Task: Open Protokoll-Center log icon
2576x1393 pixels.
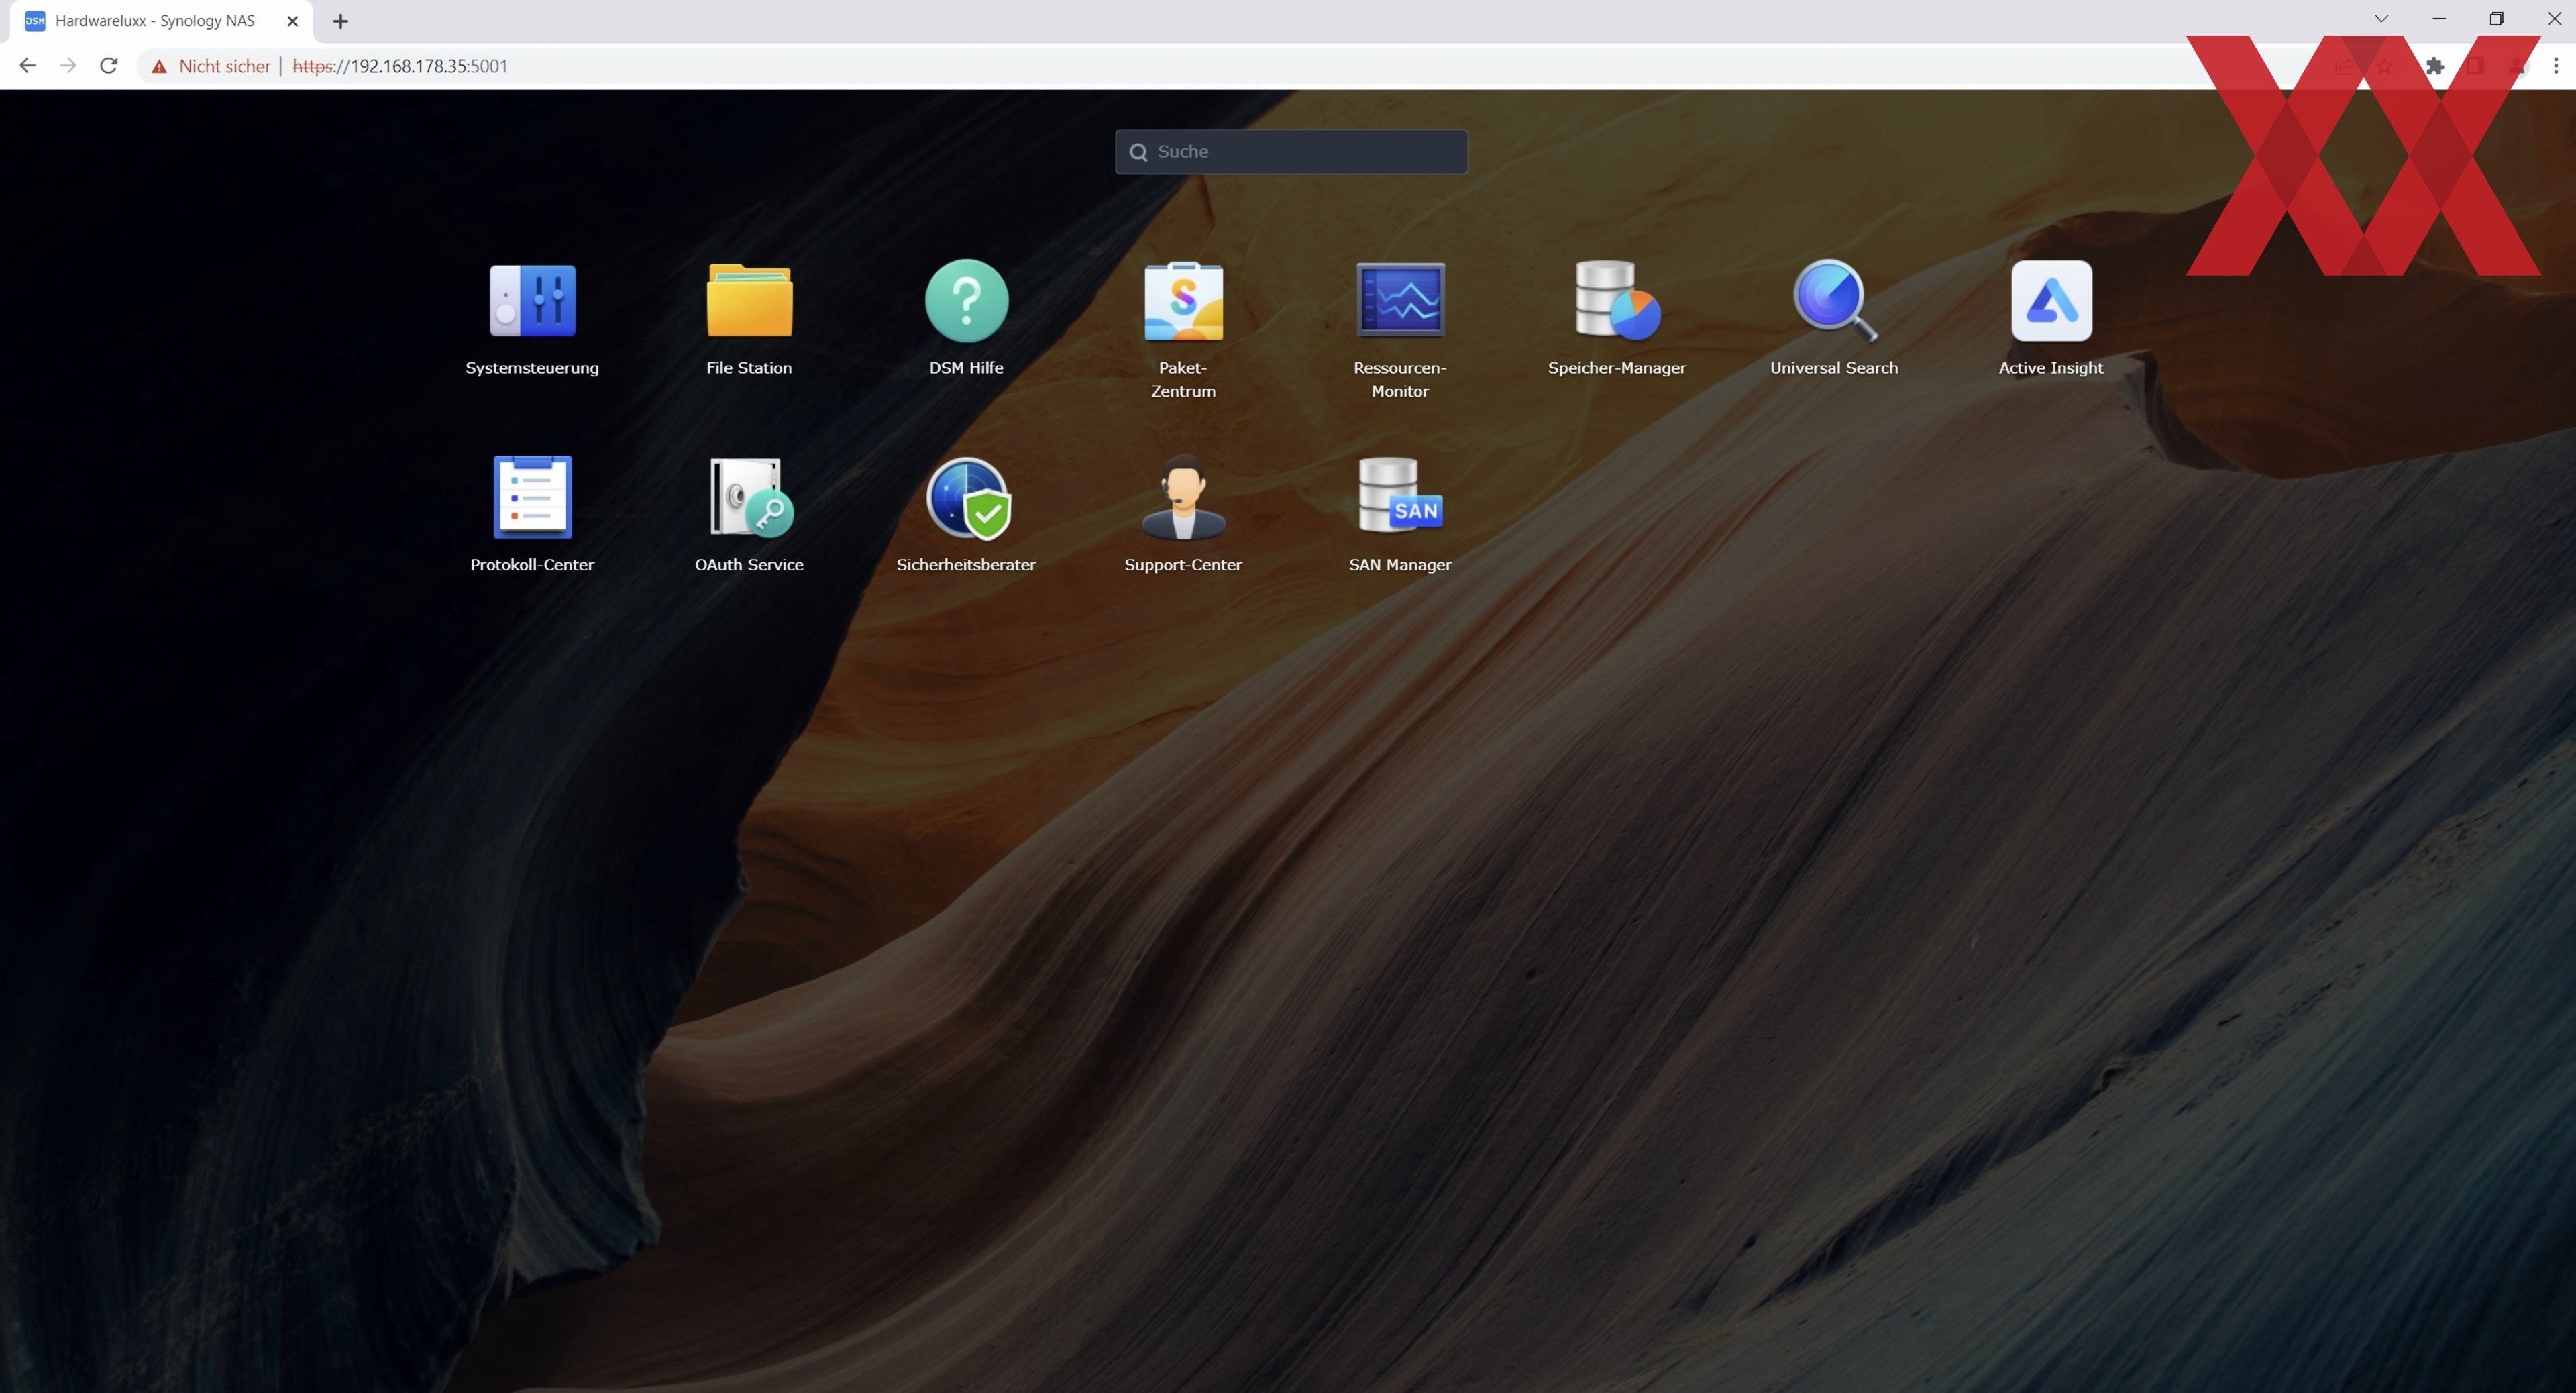Action: click(x=532, y=497)
